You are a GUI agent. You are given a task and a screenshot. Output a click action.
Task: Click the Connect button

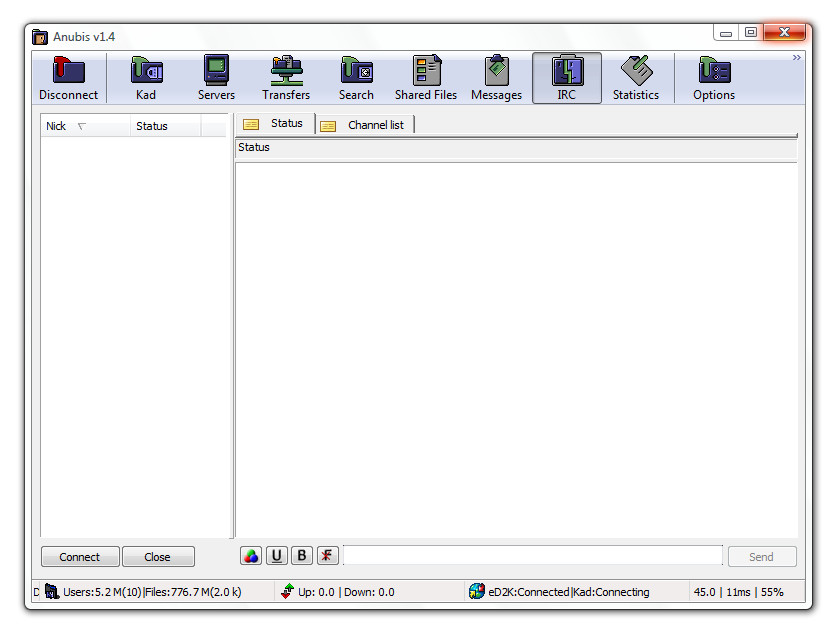coord(80,557)
